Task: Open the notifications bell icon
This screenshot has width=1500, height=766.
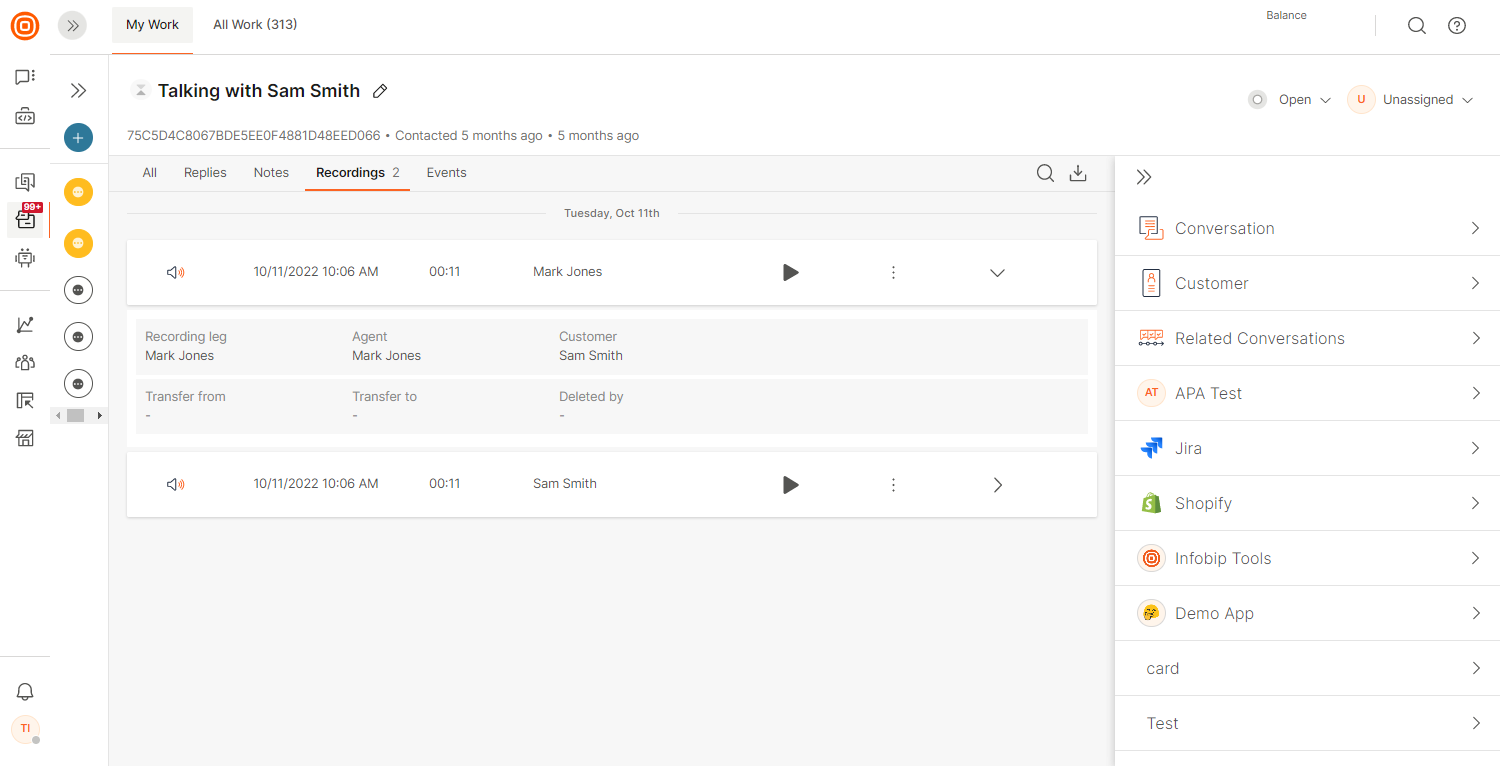Action: (x=25, y=692)
